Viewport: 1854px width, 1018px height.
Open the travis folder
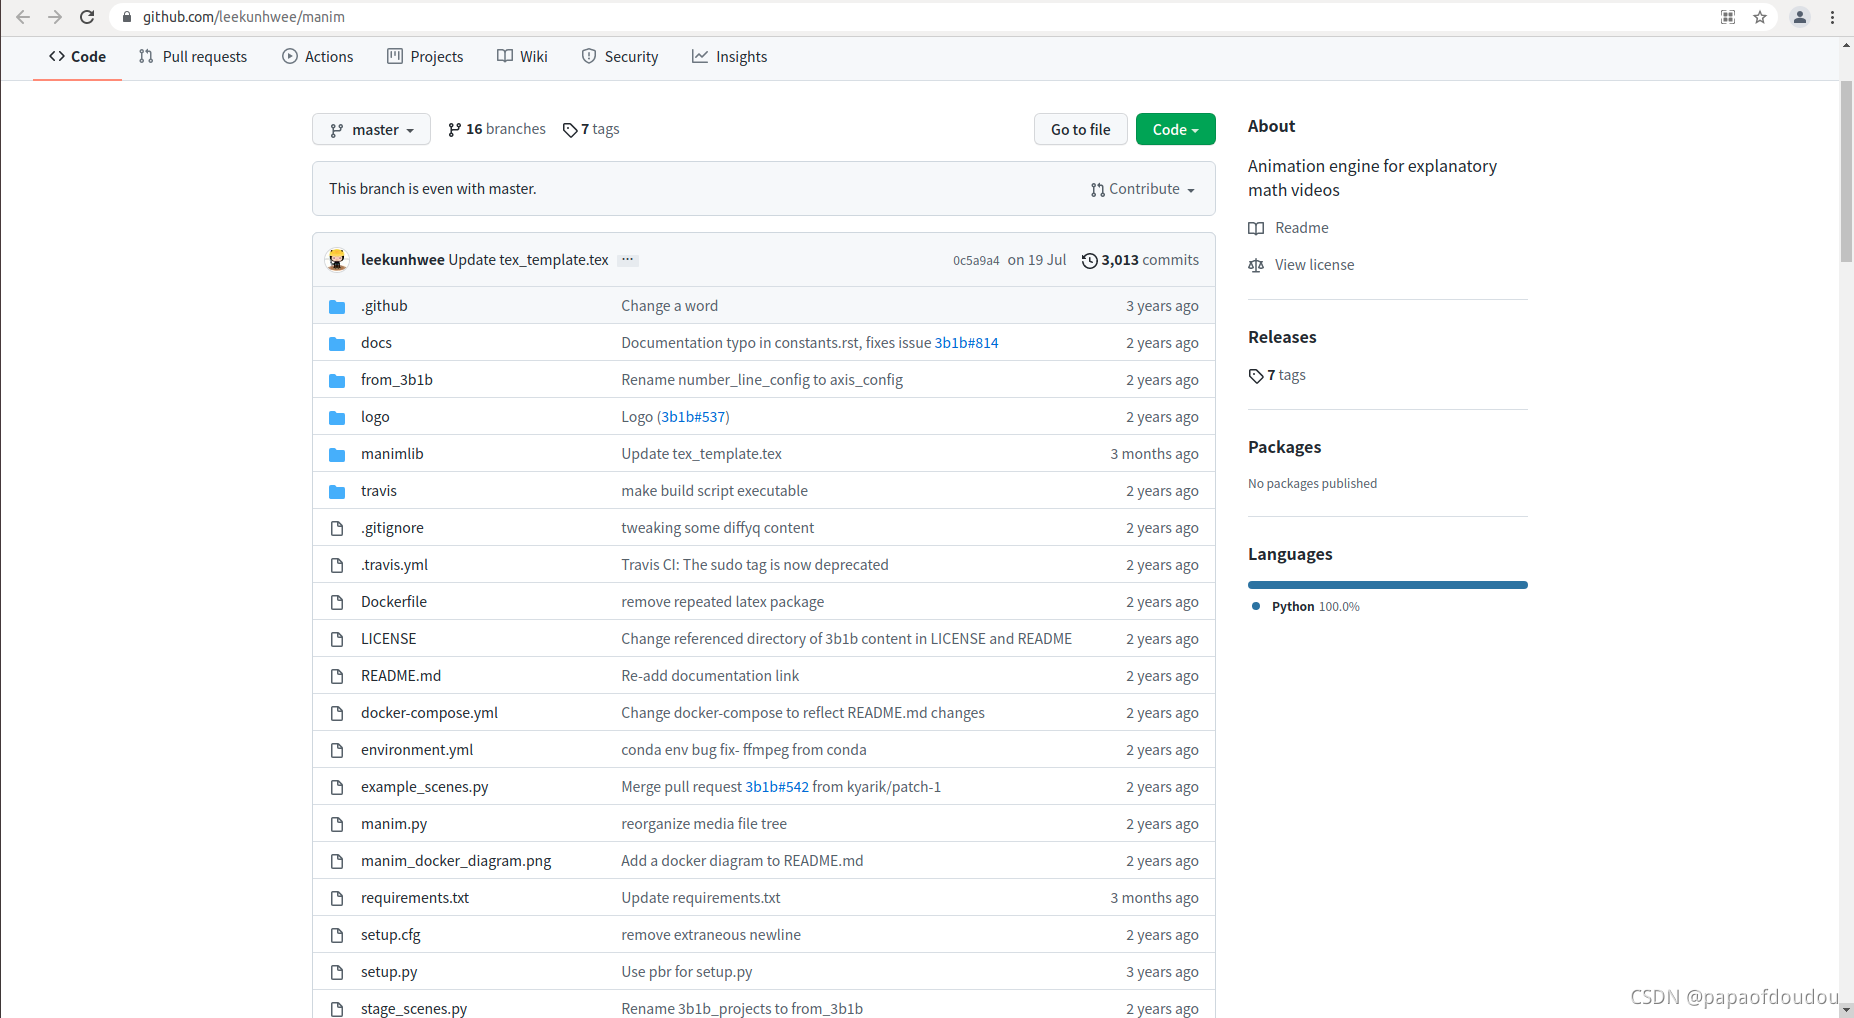pyautogui.click(x=378, y=491)
